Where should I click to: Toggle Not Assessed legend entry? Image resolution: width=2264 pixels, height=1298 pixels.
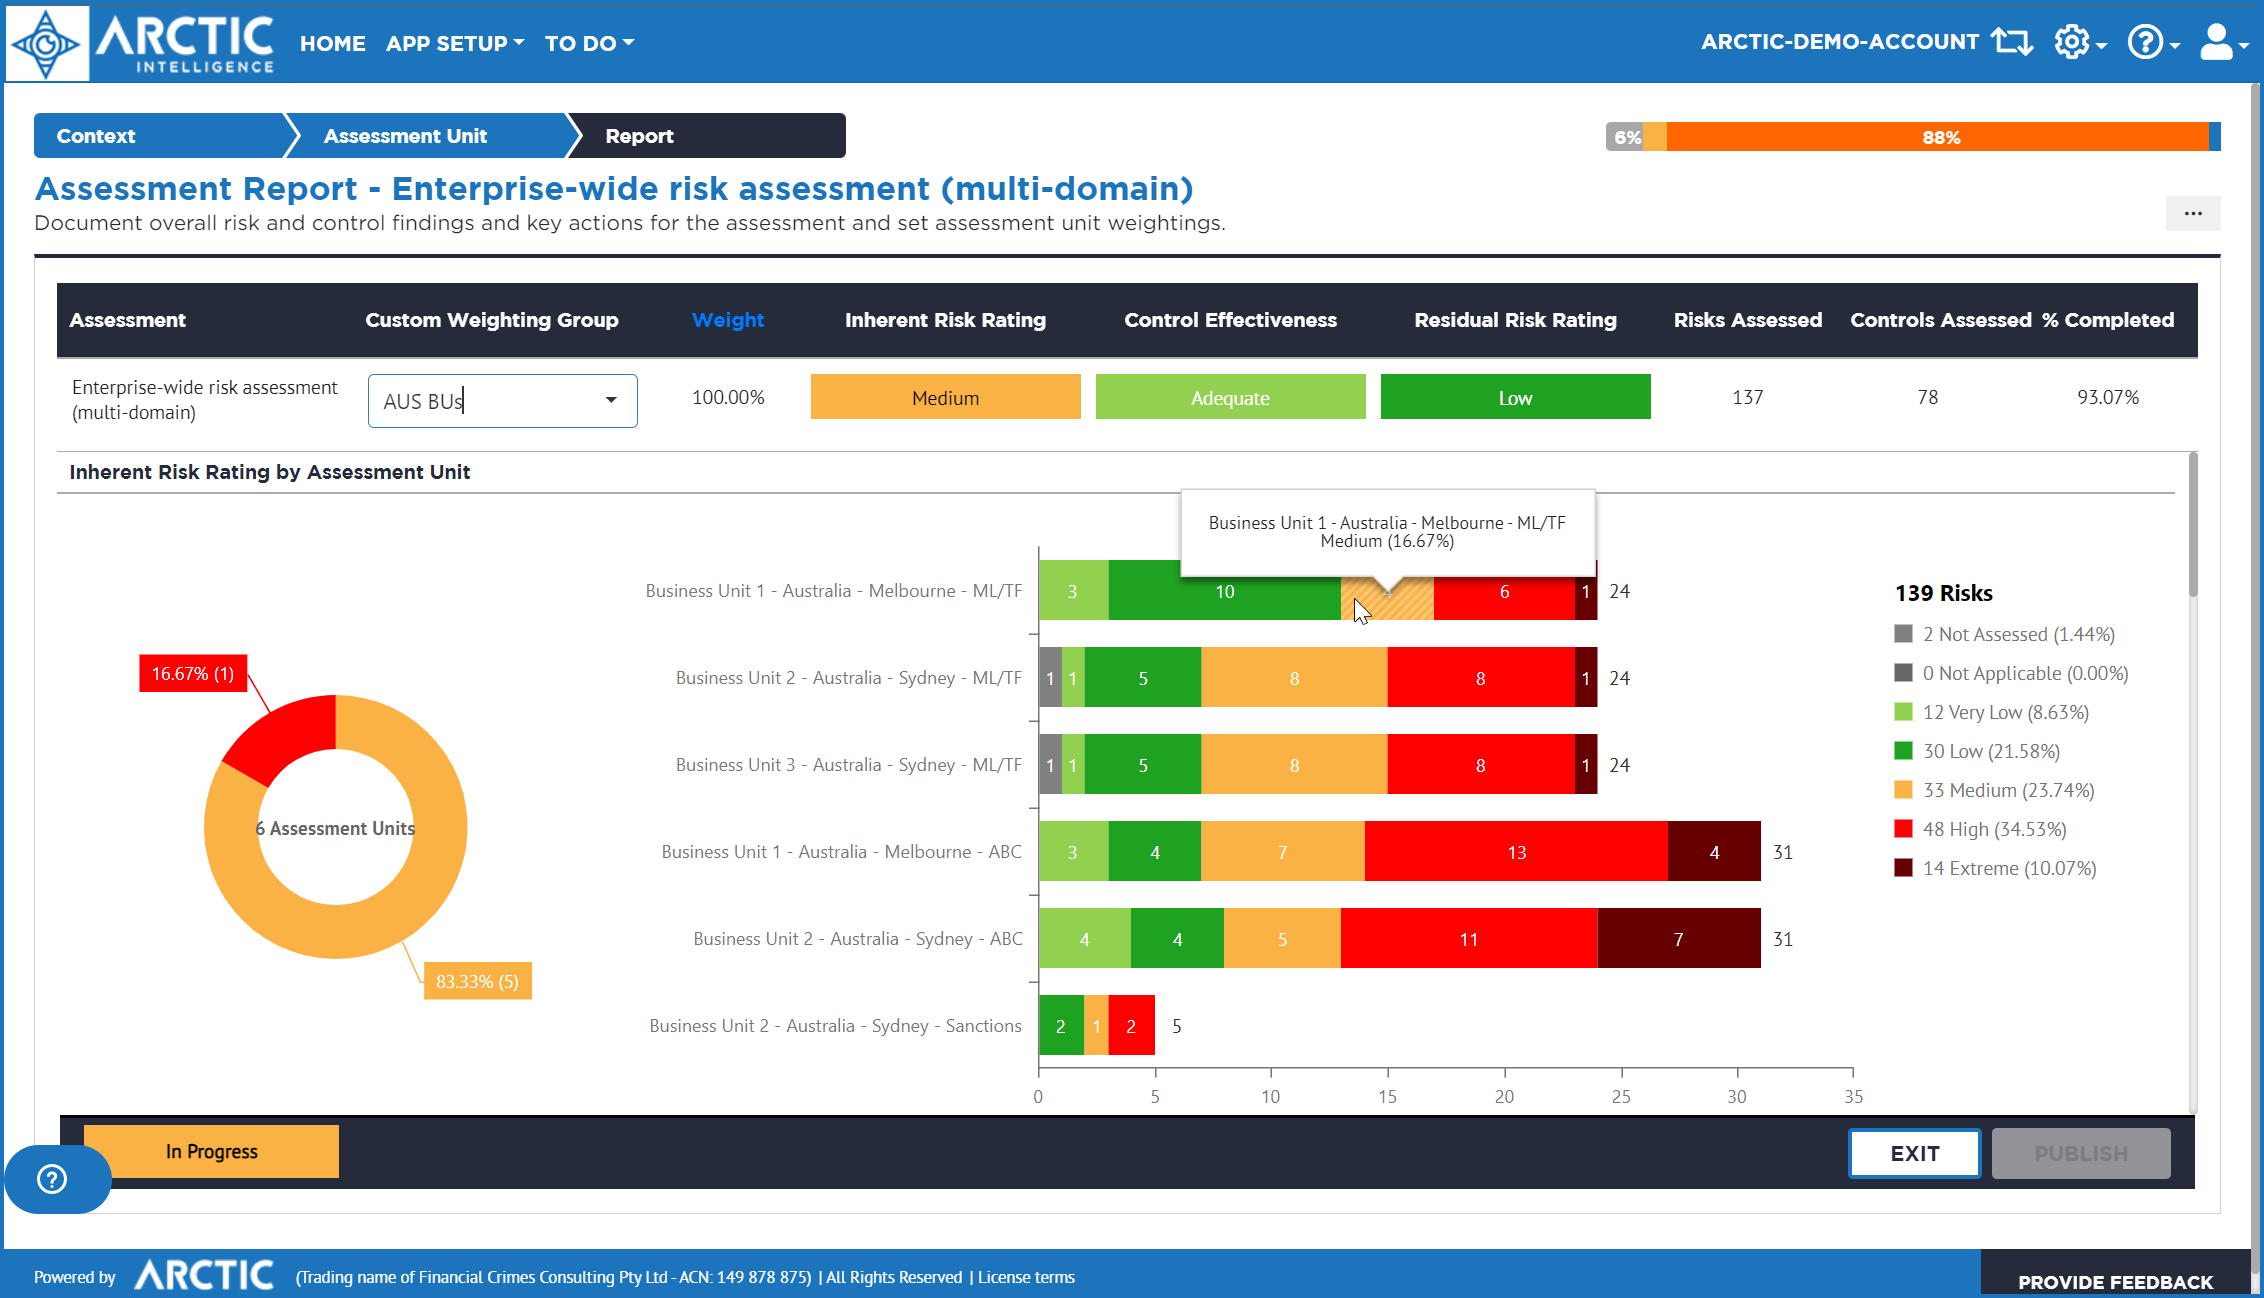coord(2004,634)
